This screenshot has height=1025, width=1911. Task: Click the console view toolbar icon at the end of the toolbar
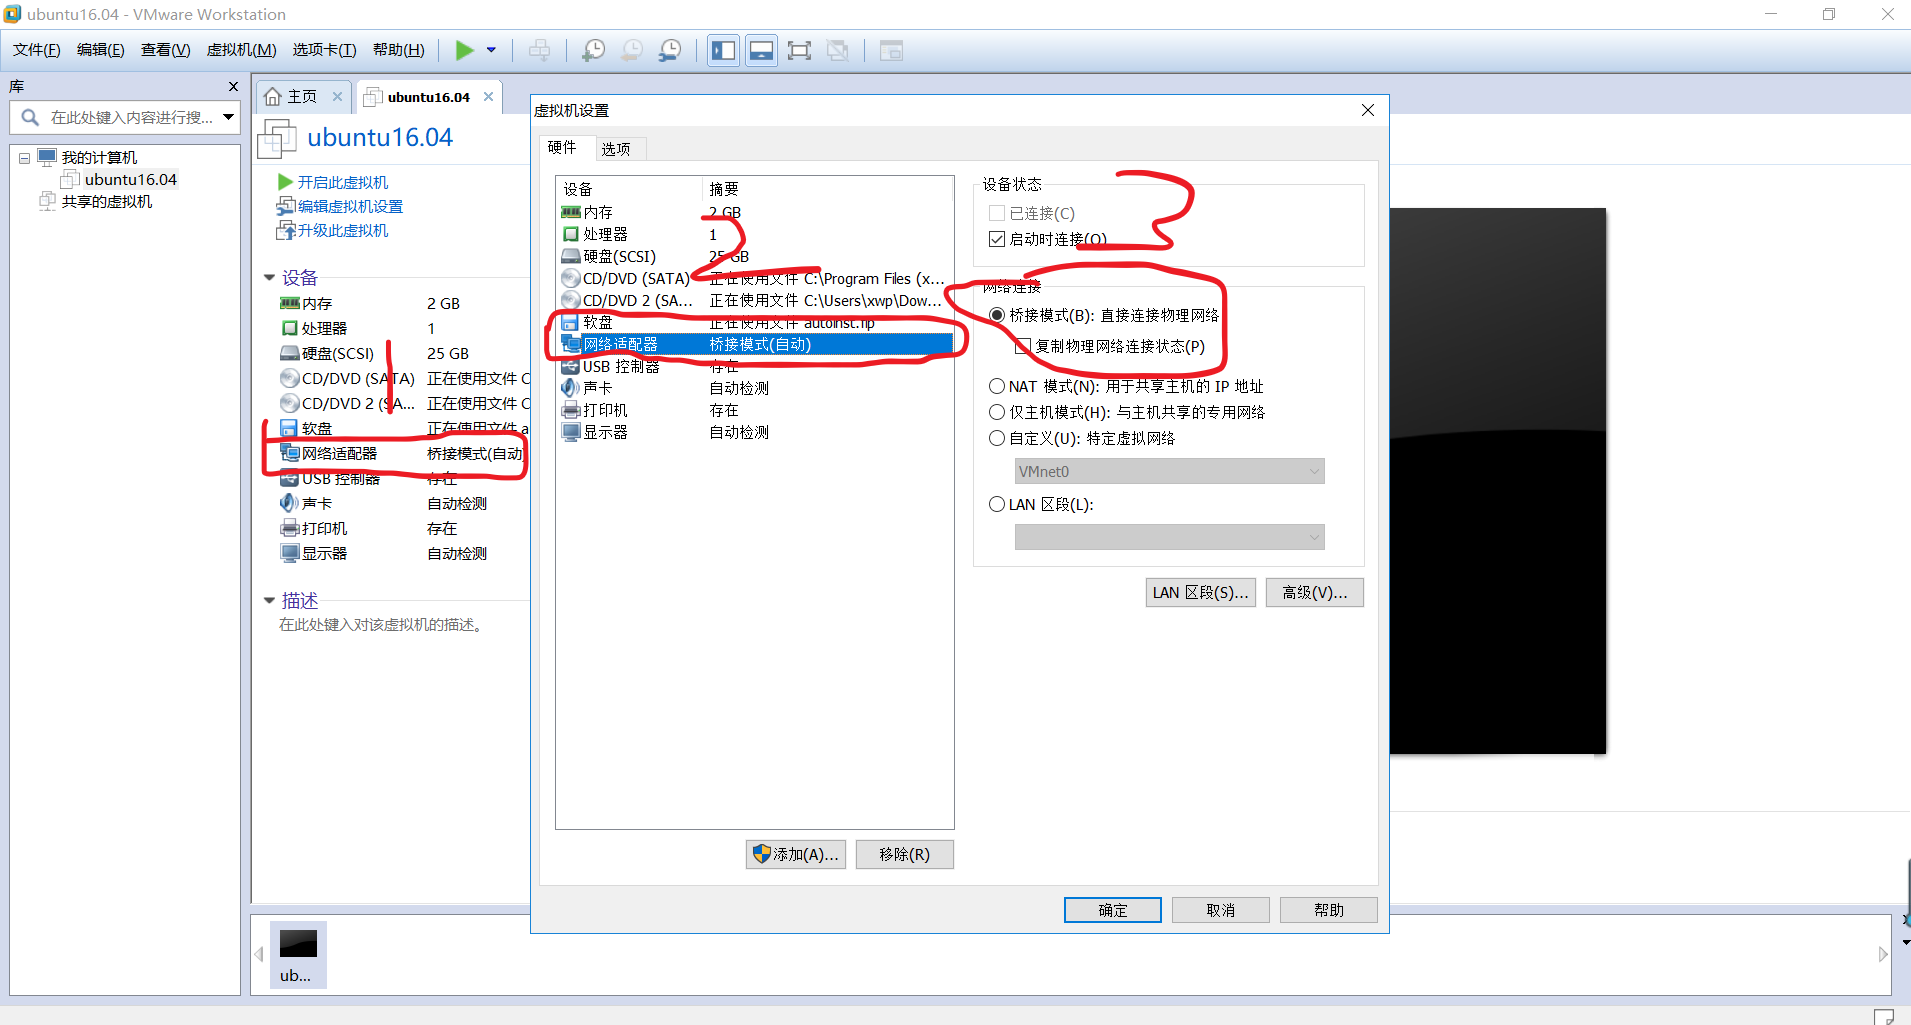click(x=891, y=50)
